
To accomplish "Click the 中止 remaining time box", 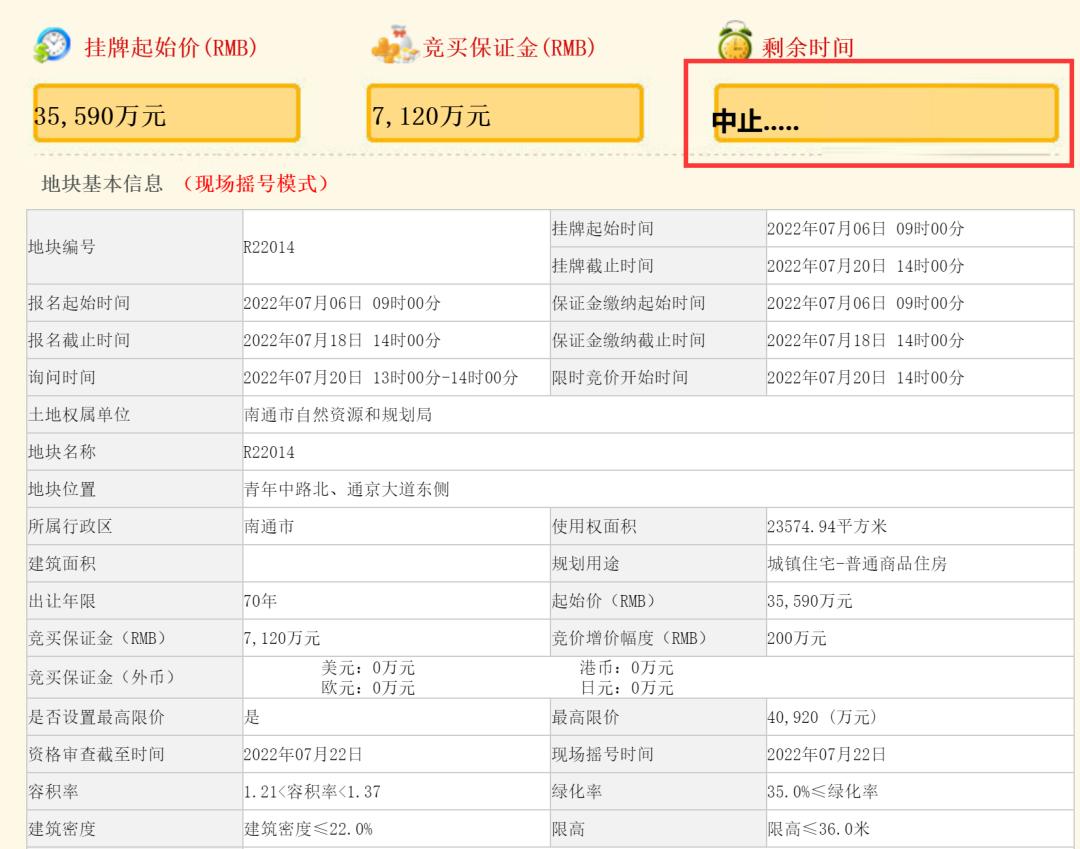I will [x=886, y=114].
